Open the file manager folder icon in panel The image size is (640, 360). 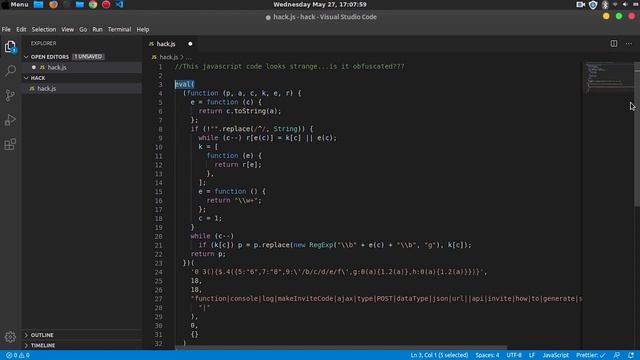click(80, 4)
